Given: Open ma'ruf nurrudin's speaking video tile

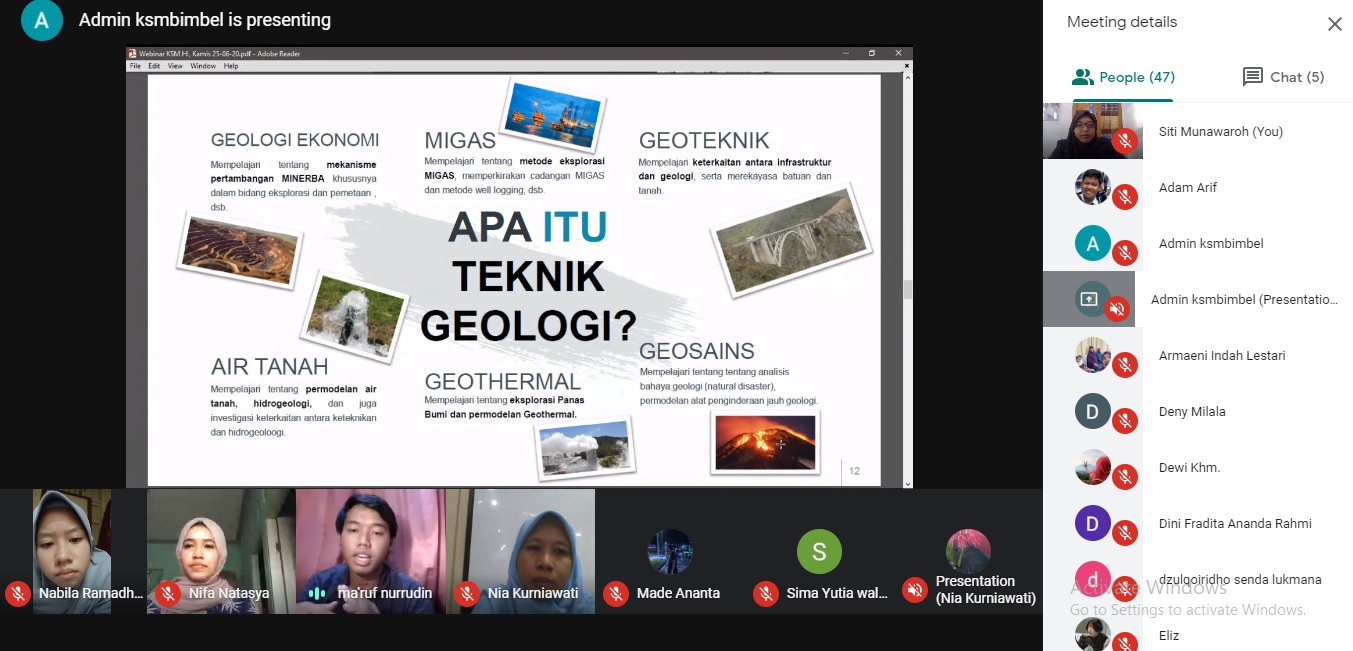Looking at the screenshot, I should (x=371, y=548).
